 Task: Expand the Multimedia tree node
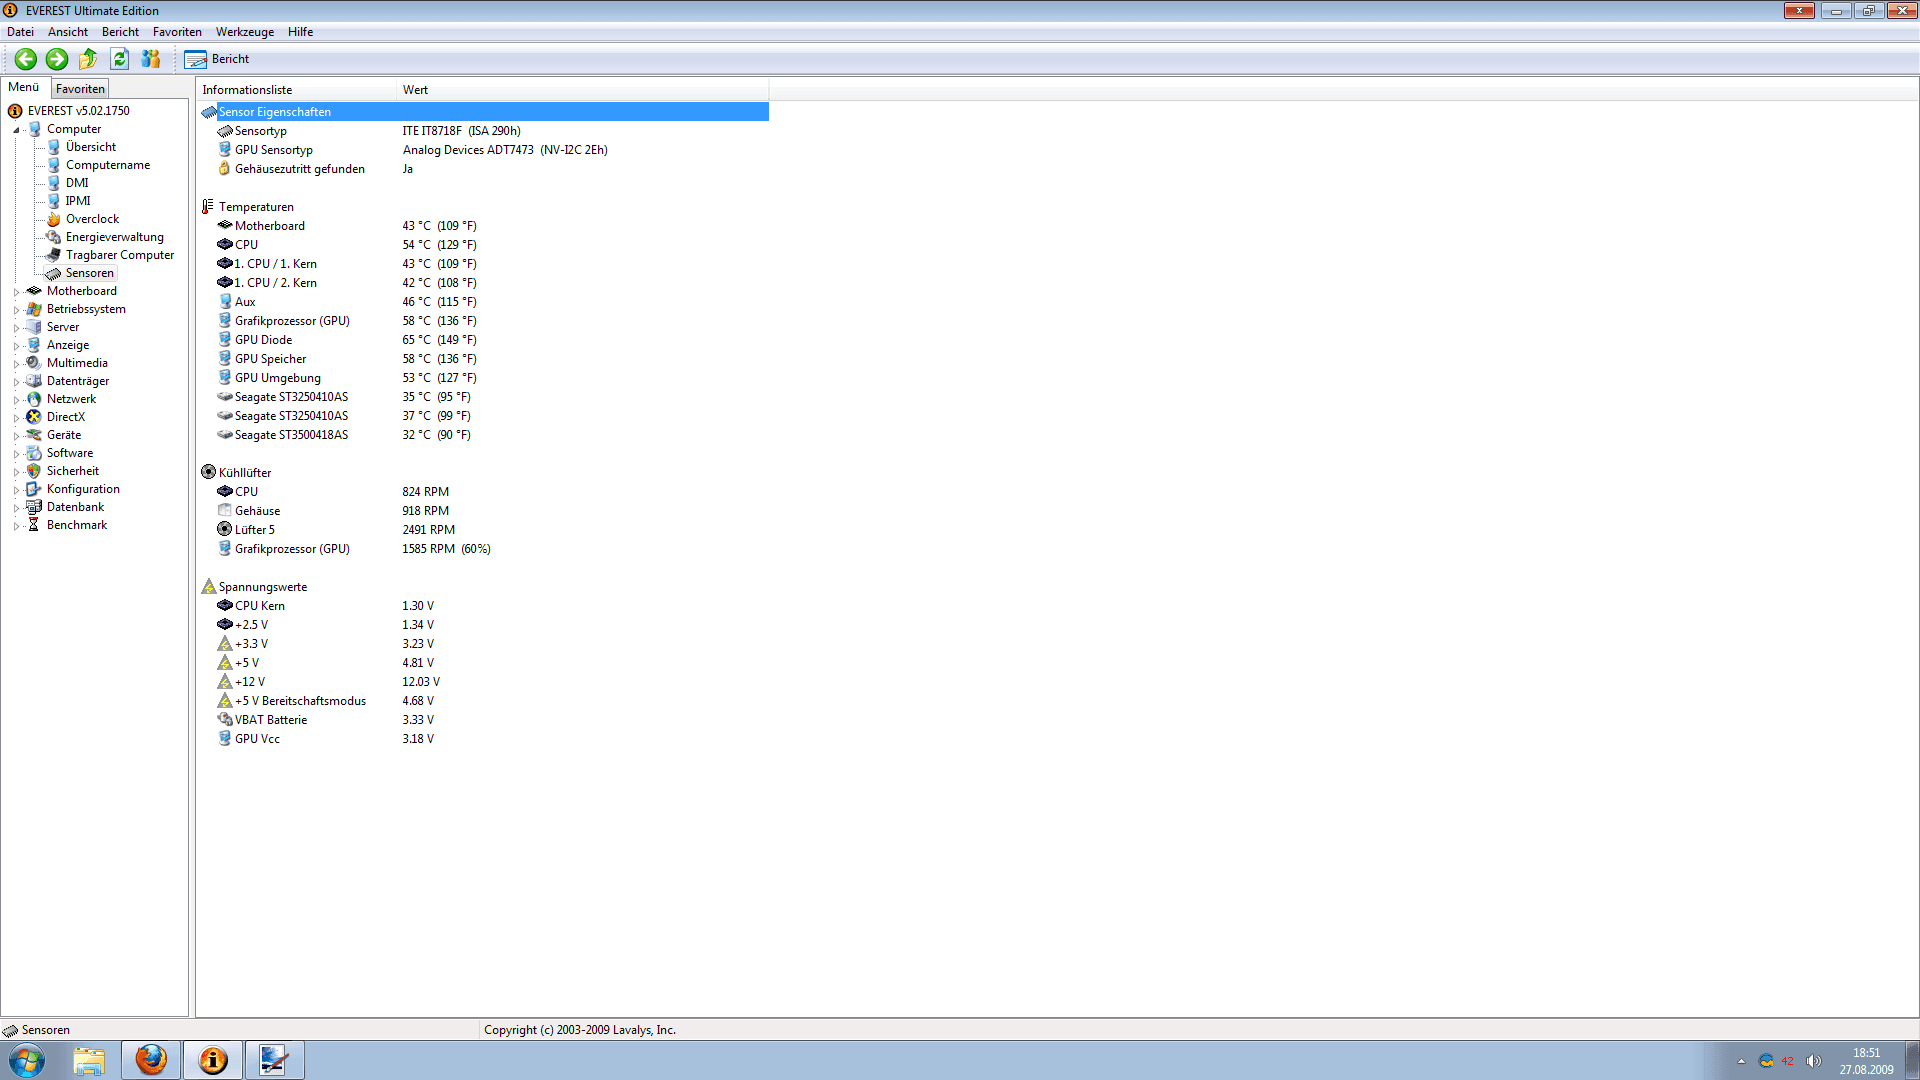coord(16,364)
